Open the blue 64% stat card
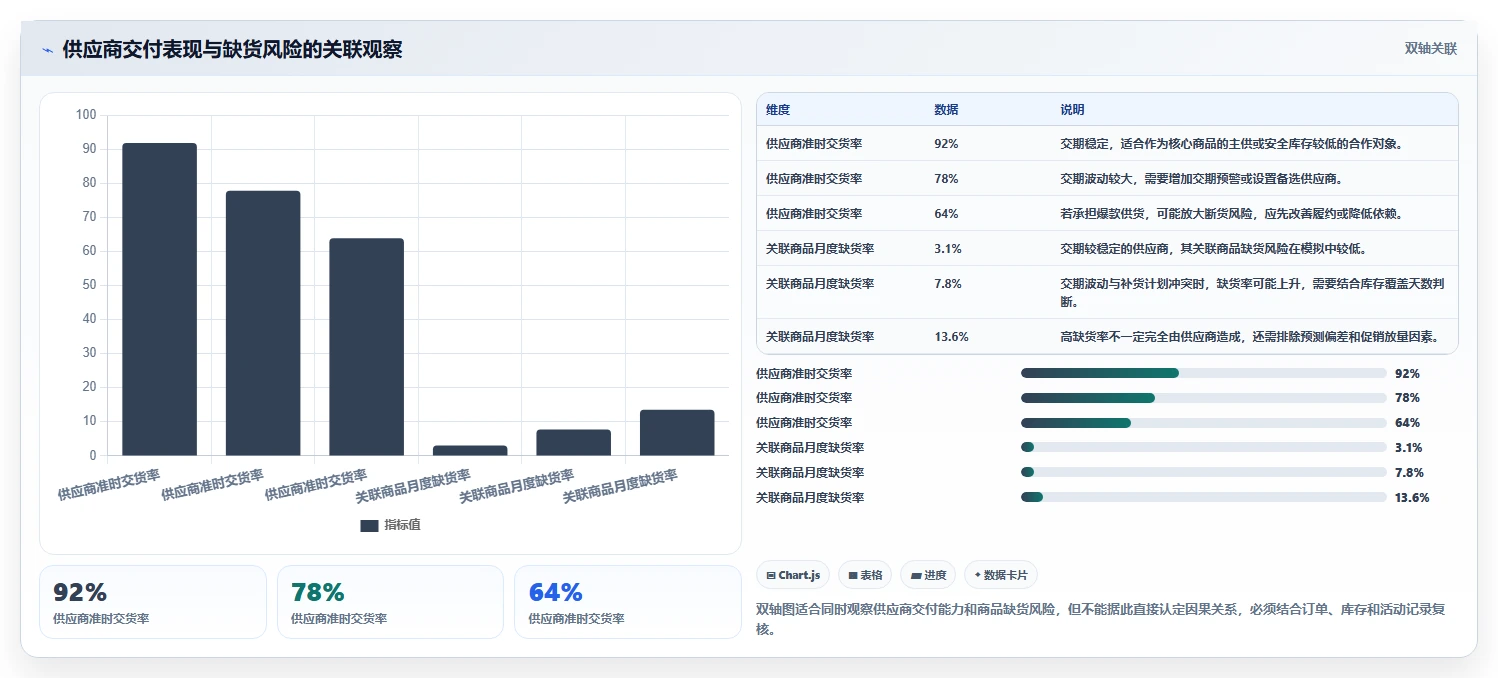This screenshot has width=1498, height=678. coord(628,602)
